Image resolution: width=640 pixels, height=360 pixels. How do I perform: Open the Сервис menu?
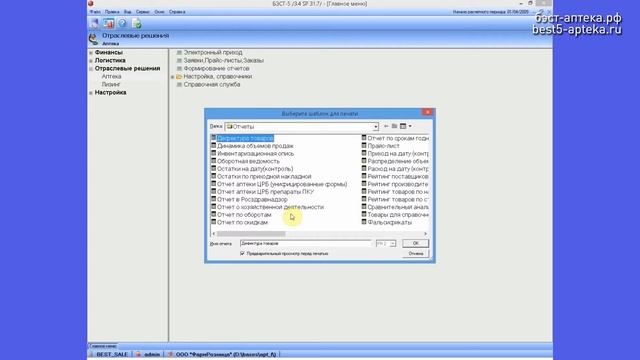click(x=142, y=12)
